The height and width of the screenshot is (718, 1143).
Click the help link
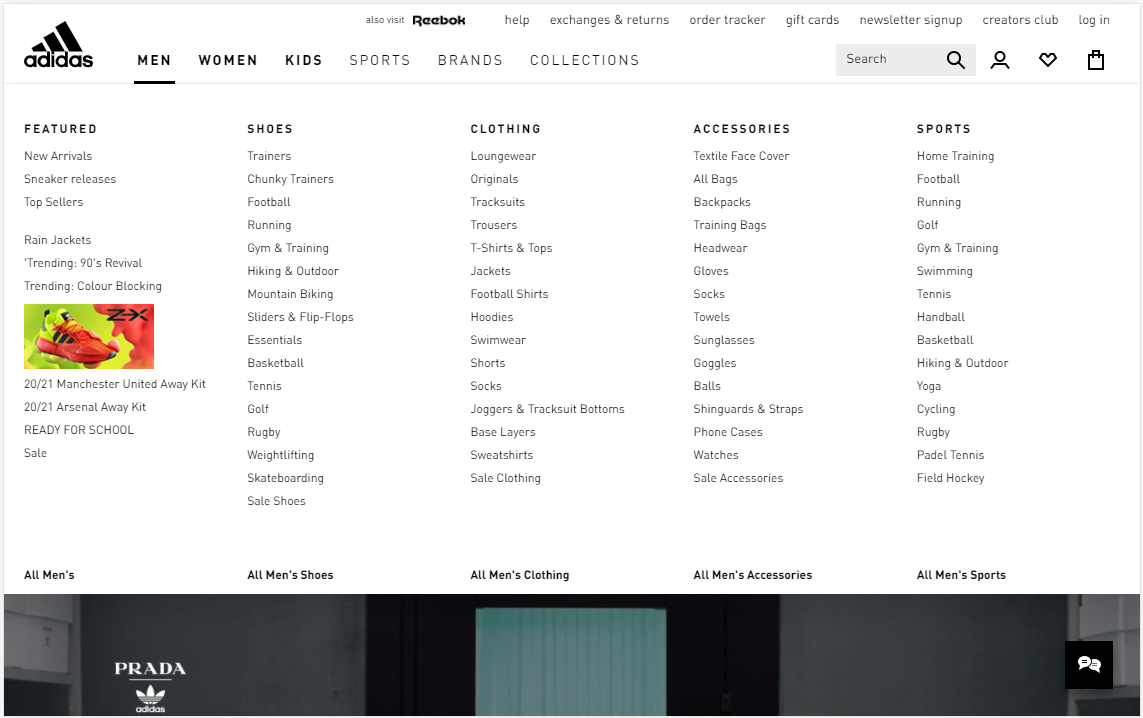(517, 20)
